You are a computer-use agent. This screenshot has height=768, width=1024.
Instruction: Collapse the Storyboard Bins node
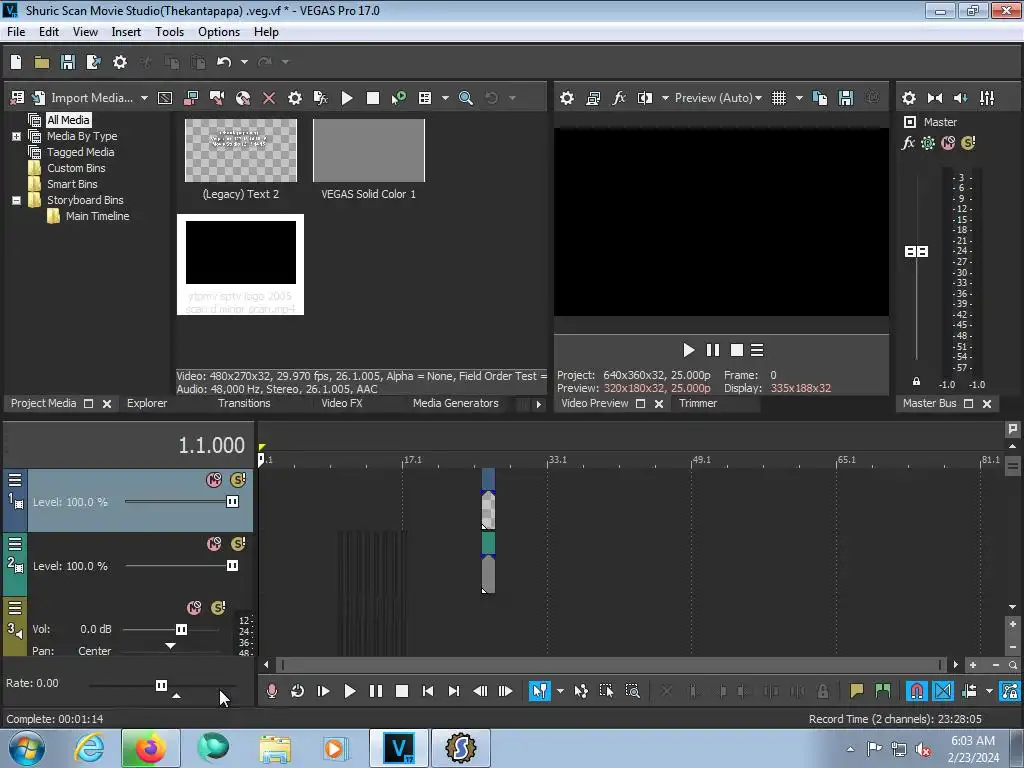[x=16, y=200]
